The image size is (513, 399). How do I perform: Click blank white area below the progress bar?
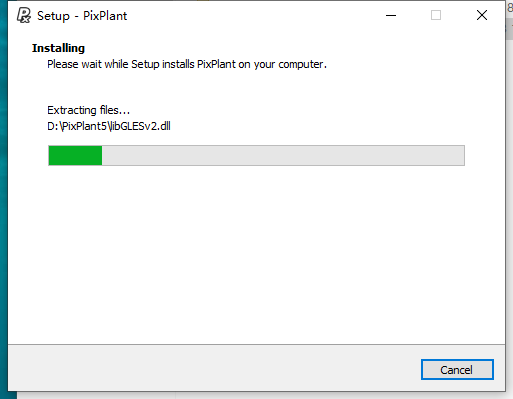point(257,253)
